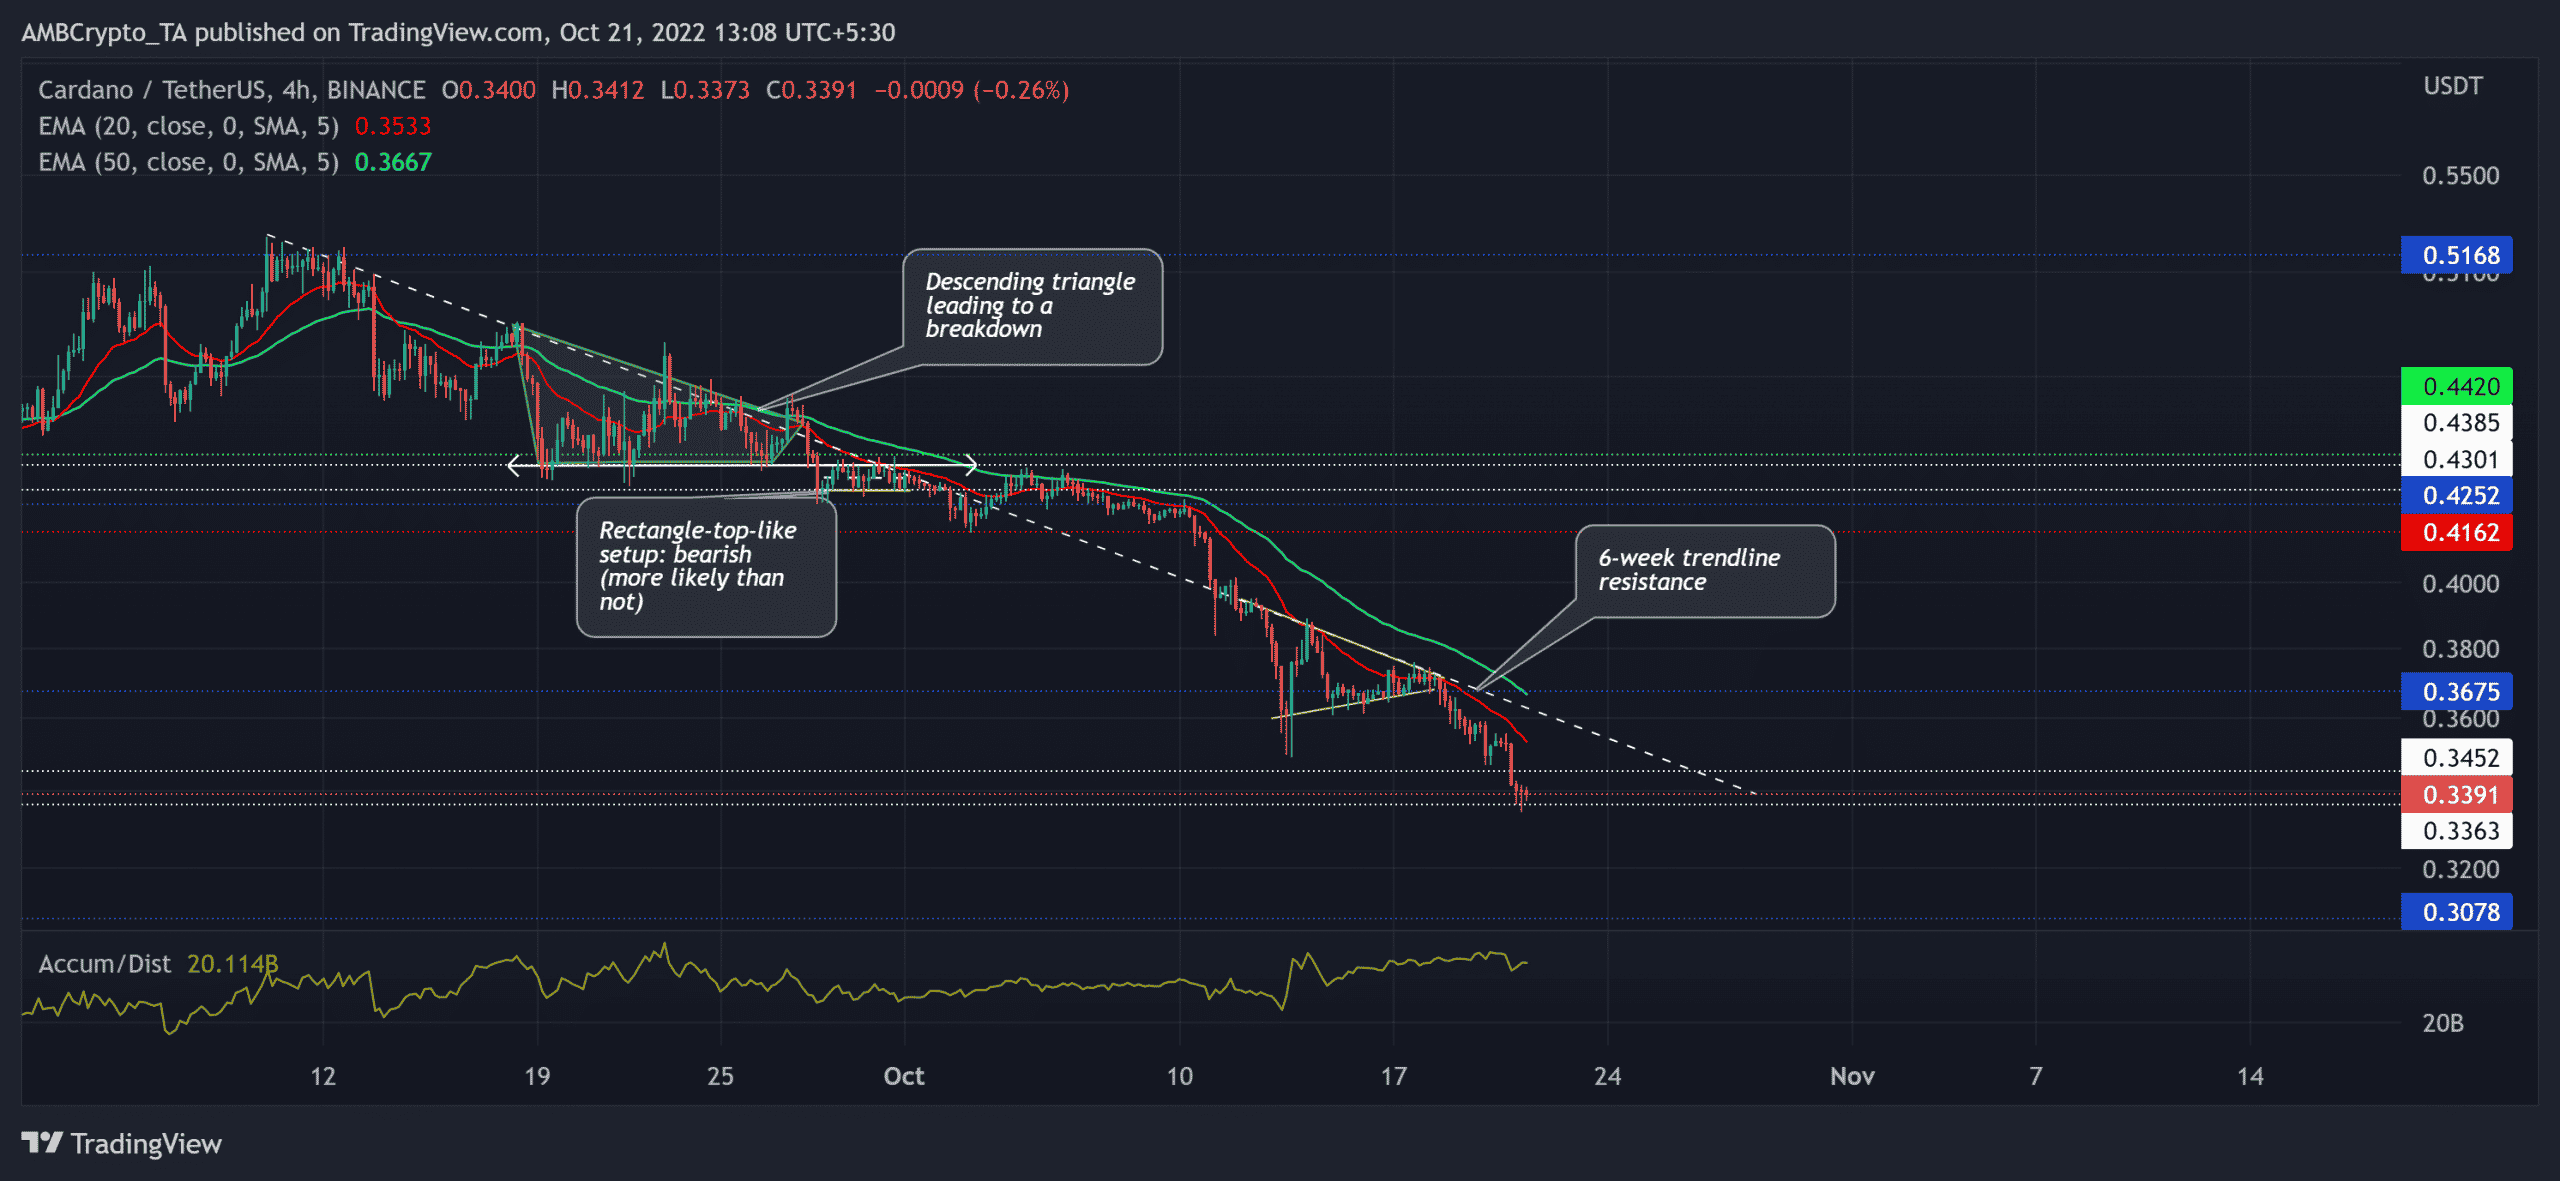Click the blue 0.4252 price label
Screen dimensions: 2560x1181
tap(2457, 496)
